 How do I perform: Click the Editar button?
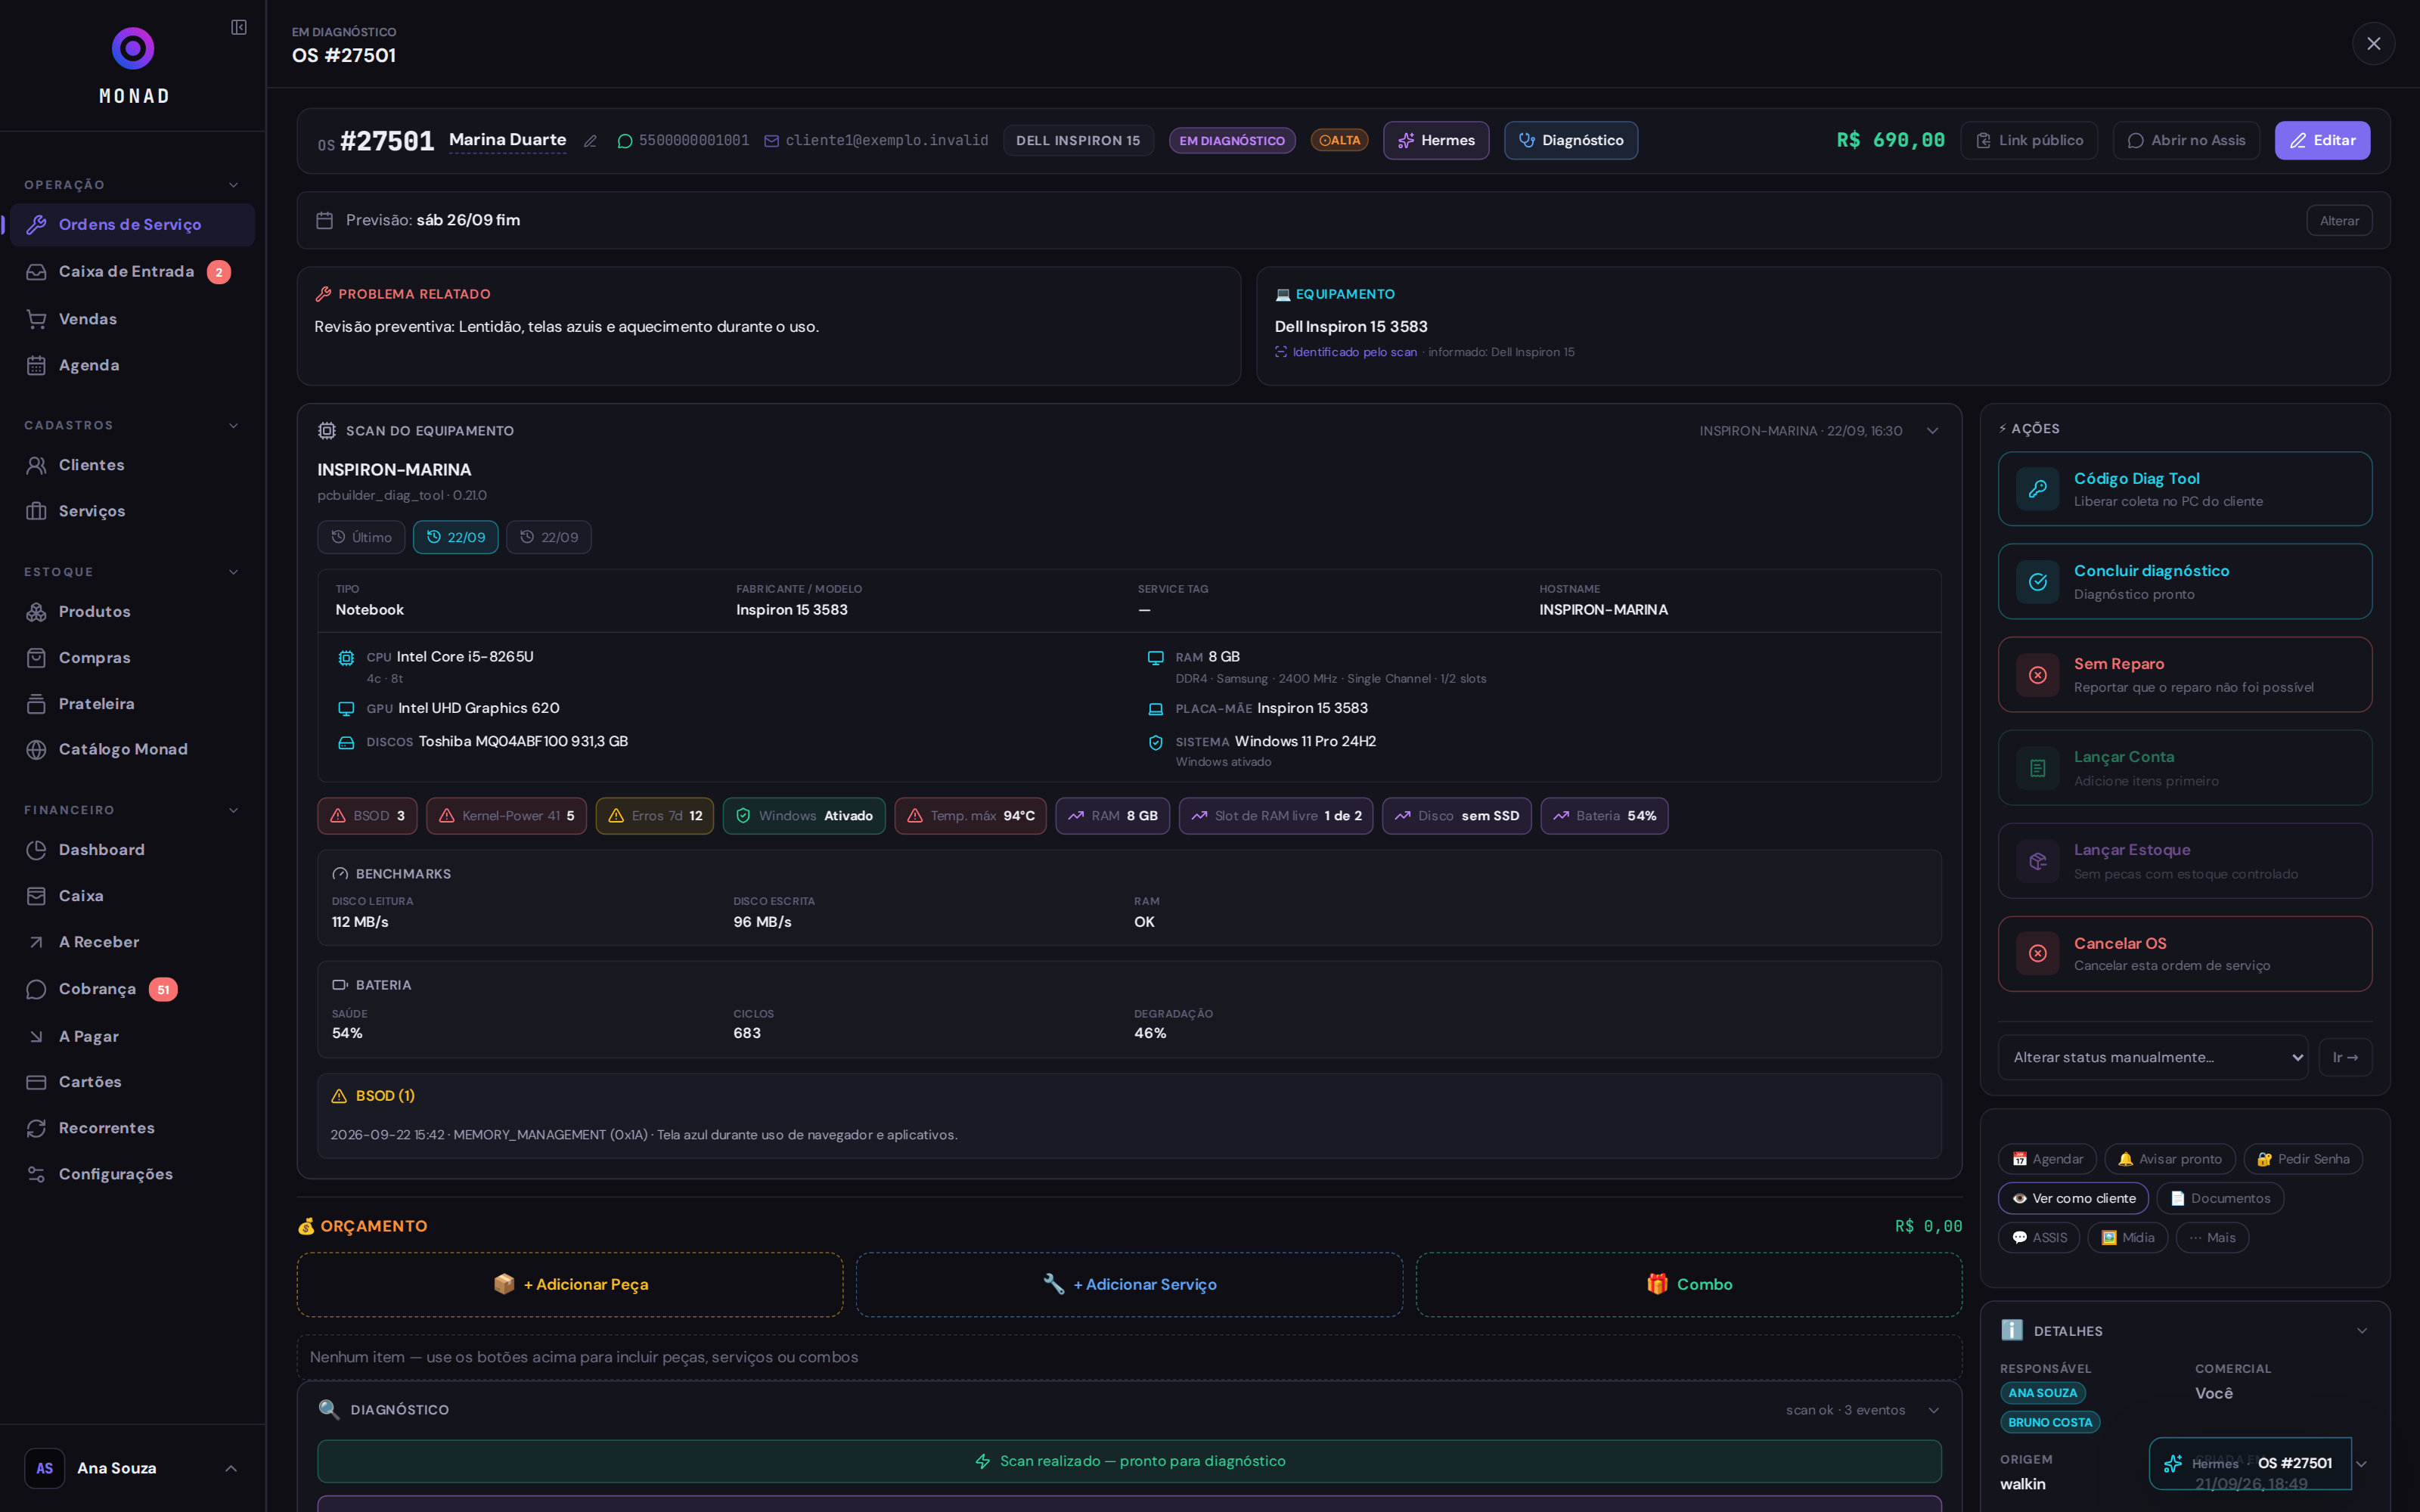coord(2322,141)
